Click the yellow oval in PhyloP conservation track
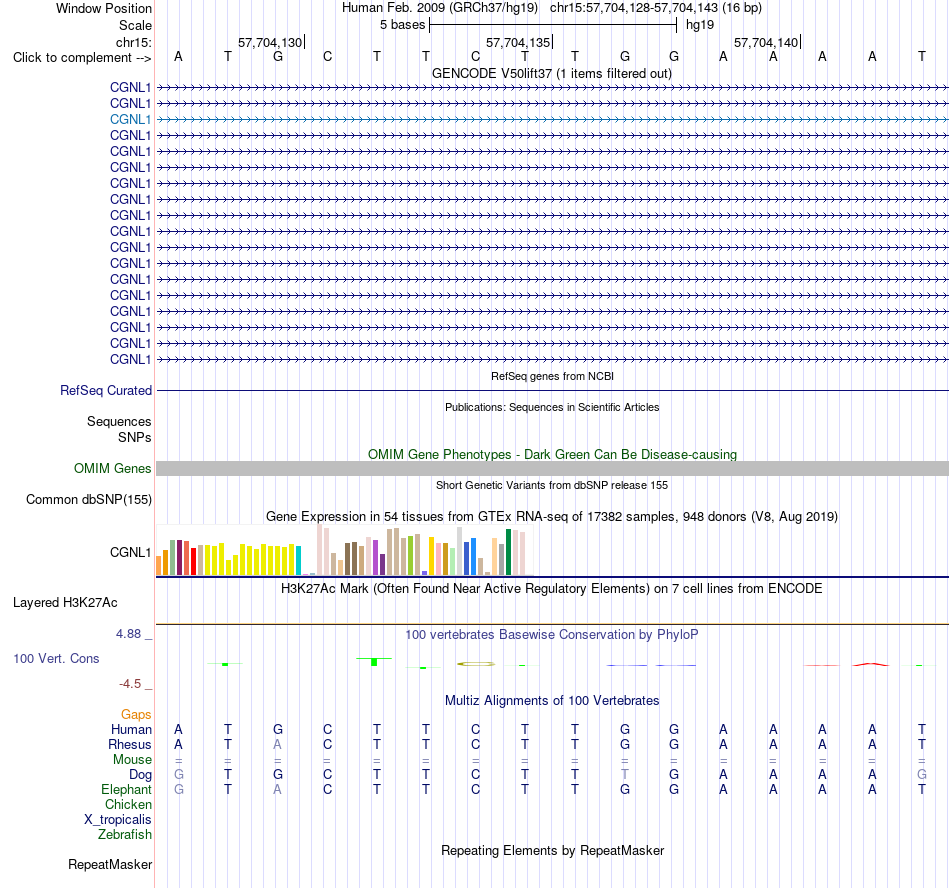The height and width of the screenshot is (888, 950). pos(476,664)
